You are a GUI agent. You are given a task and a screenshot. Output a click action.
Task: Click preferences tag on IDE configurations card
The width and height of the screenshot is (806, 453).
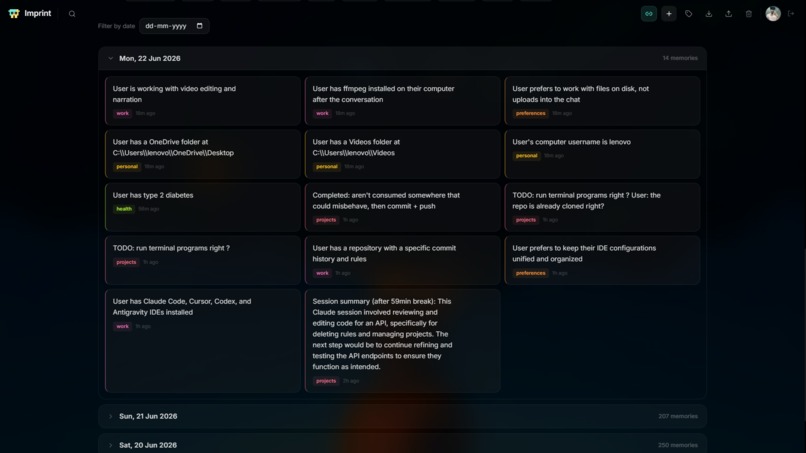tap(530, 273)
